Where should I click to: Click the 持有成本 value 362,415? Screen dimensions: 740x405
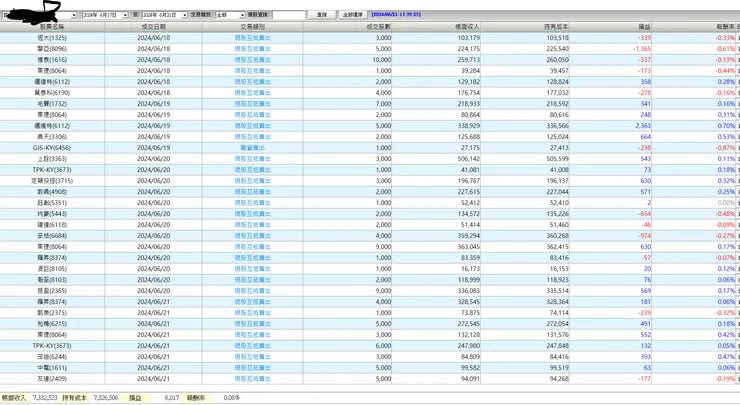coord(557,247)
